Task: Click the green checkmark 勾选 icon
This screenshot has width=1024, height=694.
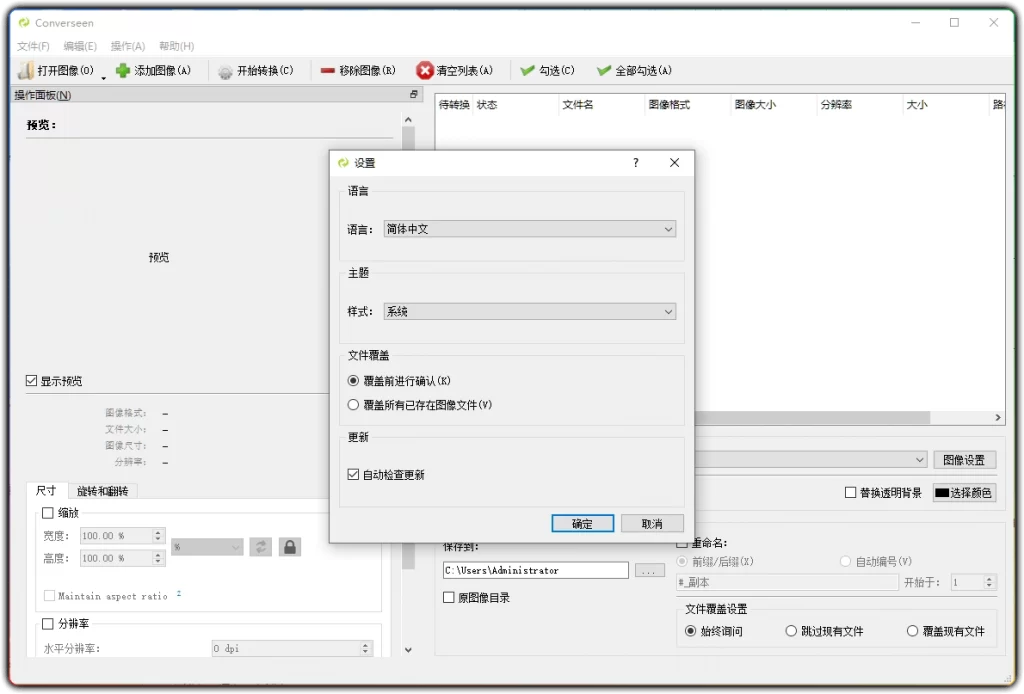Action: (525, 70)
